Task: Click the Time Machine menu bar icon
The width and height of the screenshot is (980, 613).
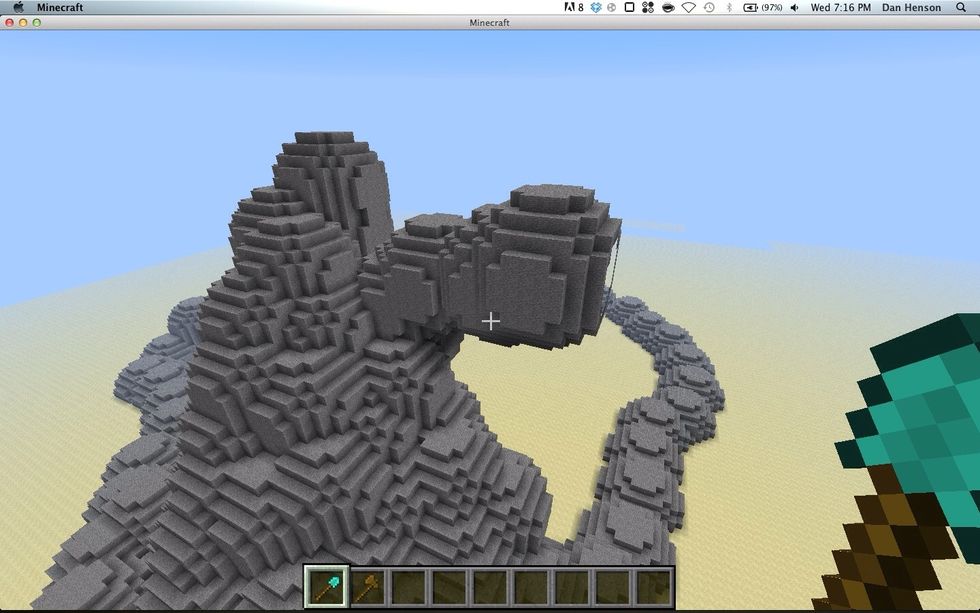Action: tap(708, 7)
